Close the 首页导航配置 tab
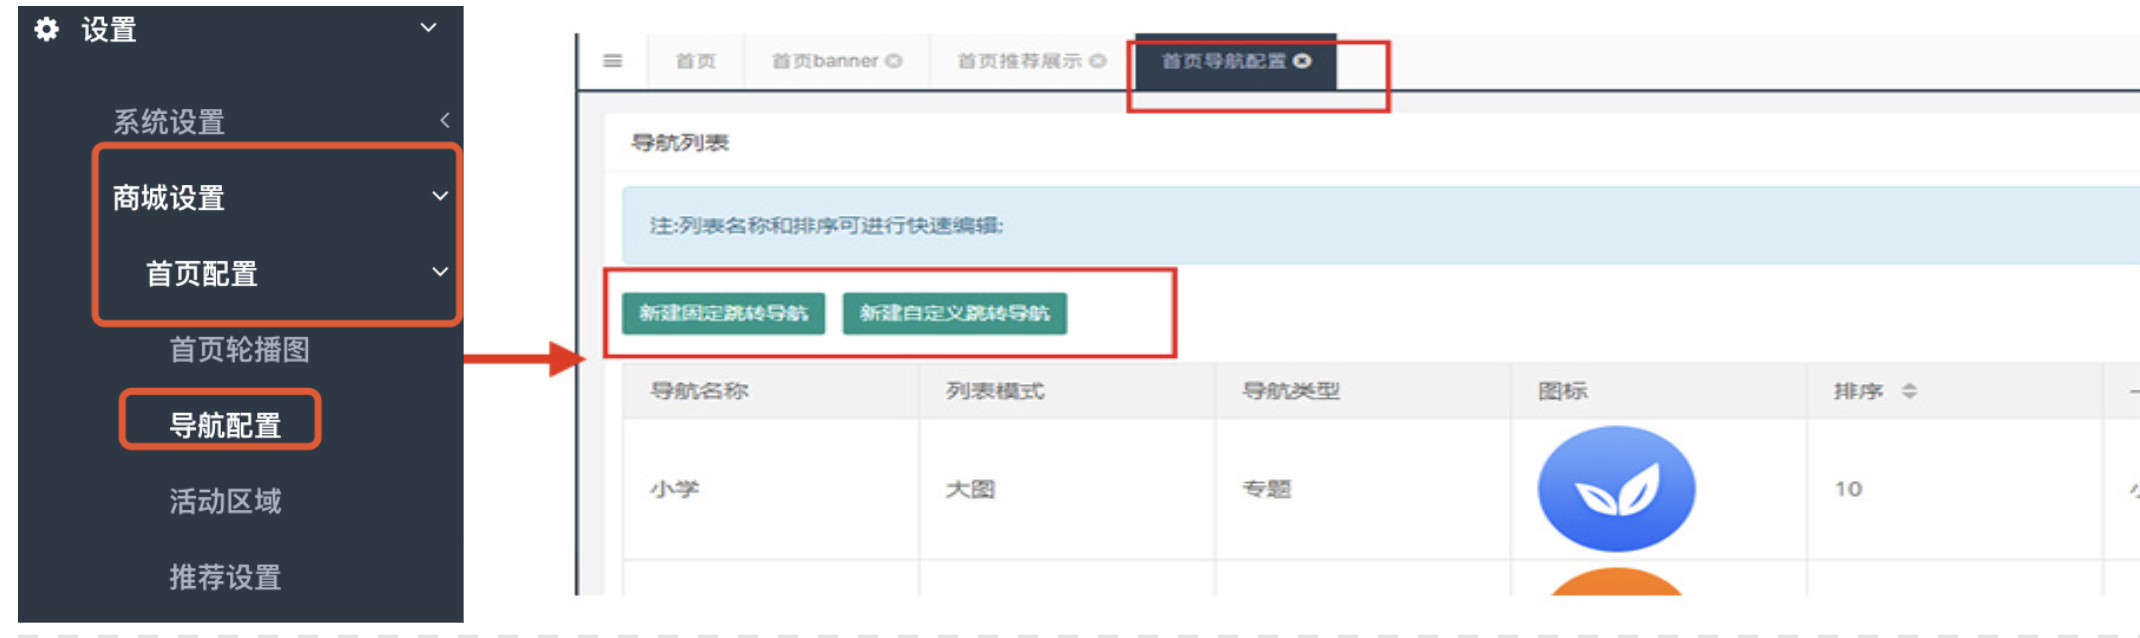Screen dimensions: 2140x638 click(1302, 61)
